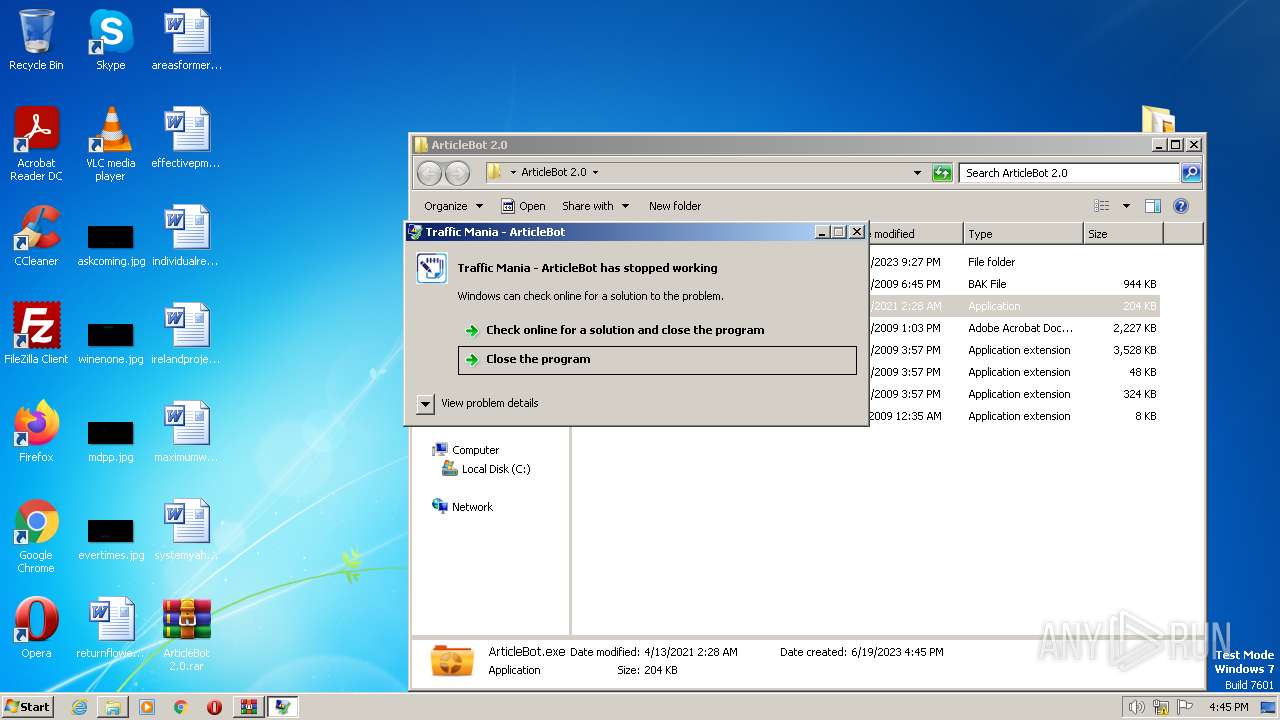Image resolution: width=1280 pixels, height=720 pixels.
Task: Click the Search ArticleBot 2.0 field
Action: pos(1069,173)
